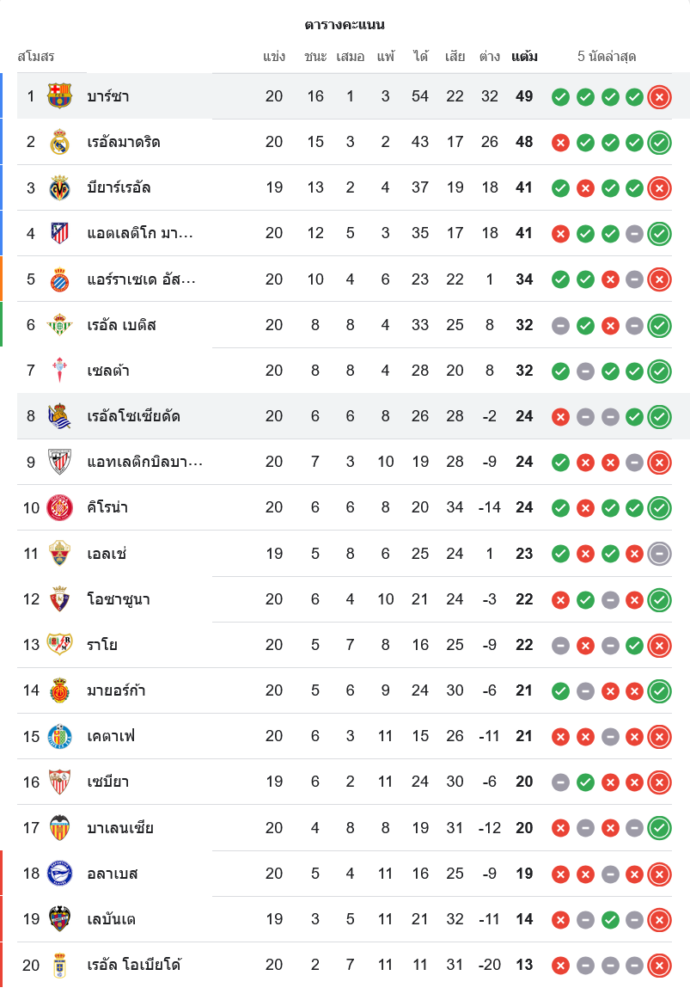The height and width of the screenshot is (1000, 690).
Task: Click the Sevilla crest icon
Action: click(60, 782)
